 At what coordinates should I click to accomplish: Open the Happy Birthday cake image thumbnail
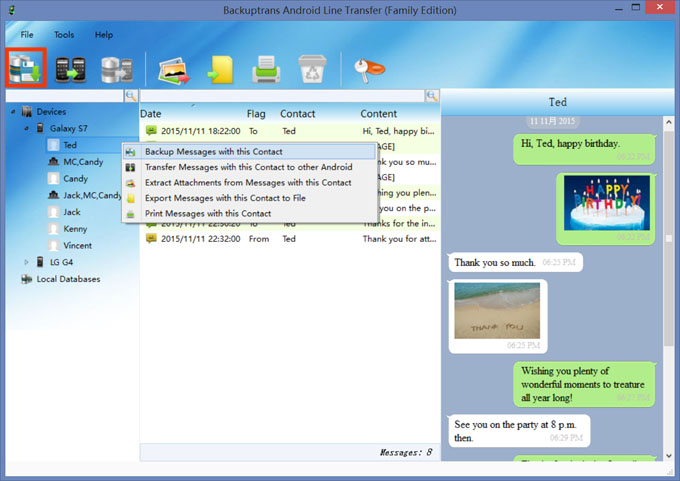click(607, 203)
